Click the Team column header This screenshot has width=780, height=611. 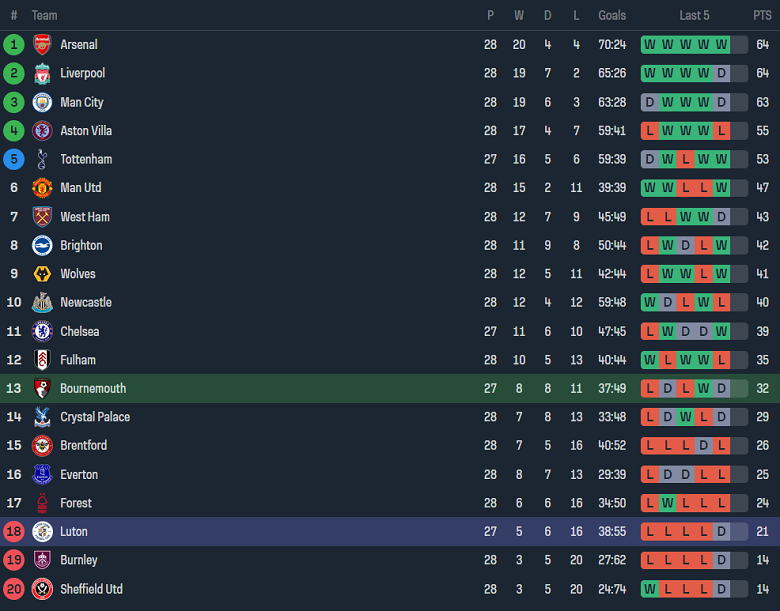[44, 15]
